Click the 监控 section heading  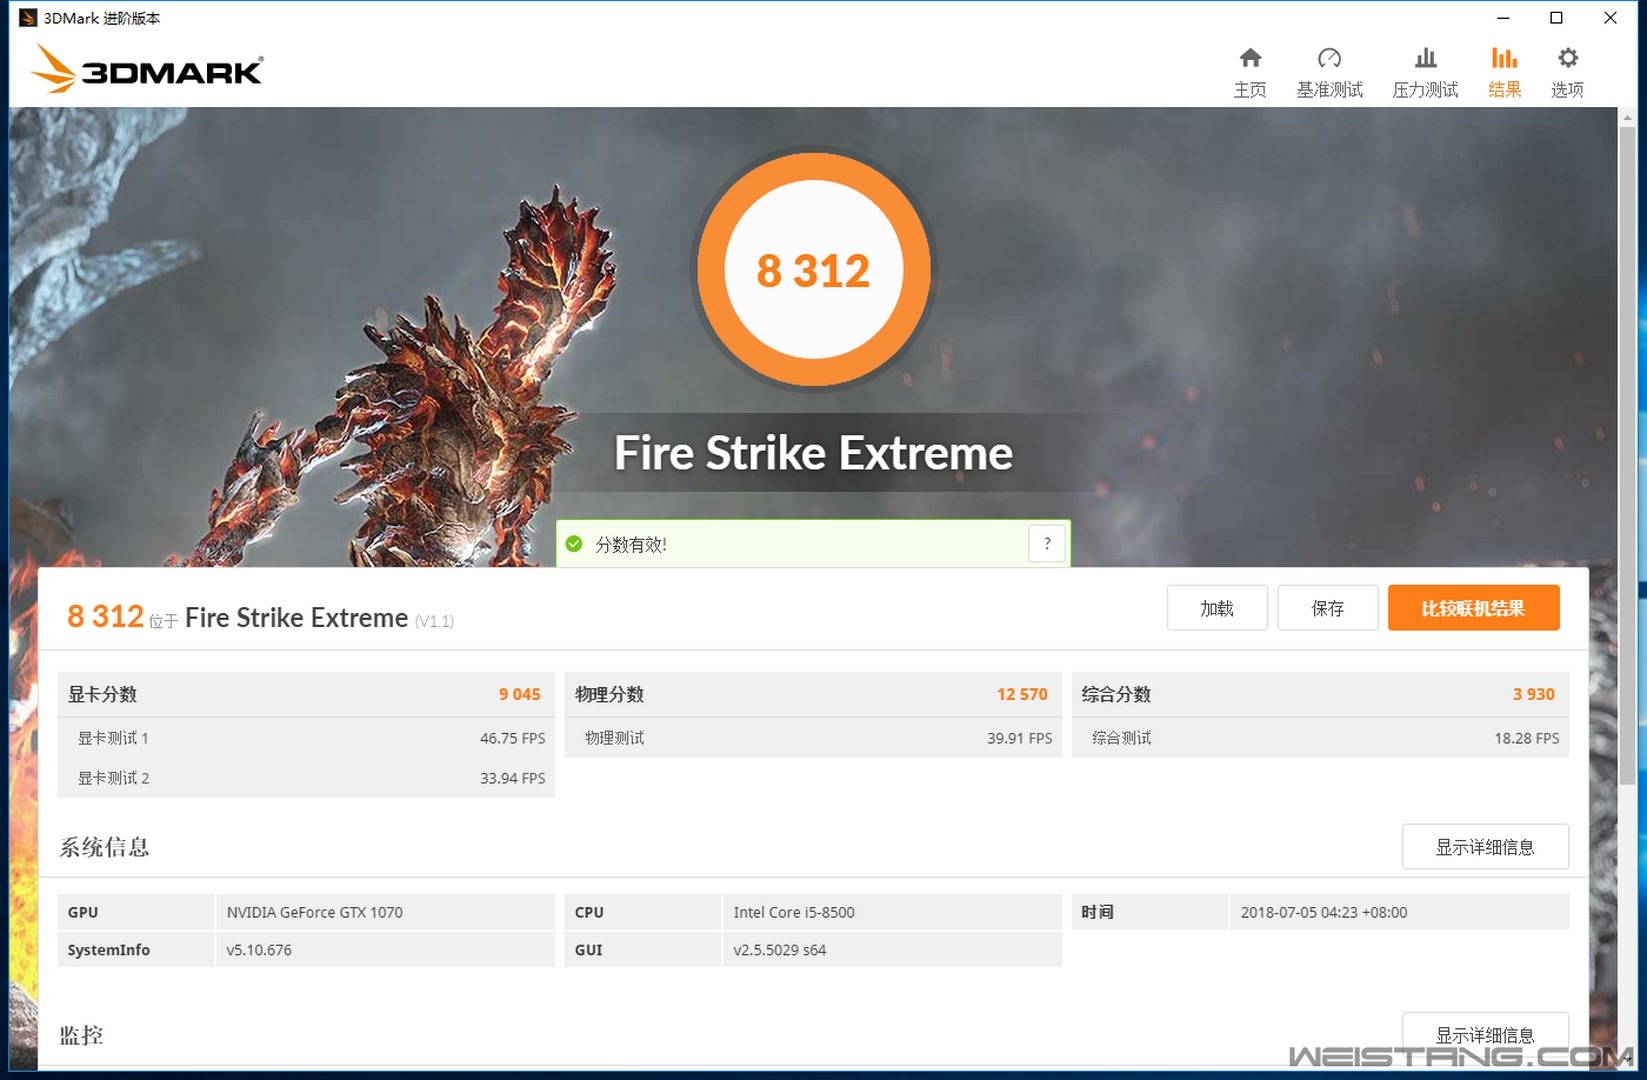pyautogui.click(x=81, y=1035)
